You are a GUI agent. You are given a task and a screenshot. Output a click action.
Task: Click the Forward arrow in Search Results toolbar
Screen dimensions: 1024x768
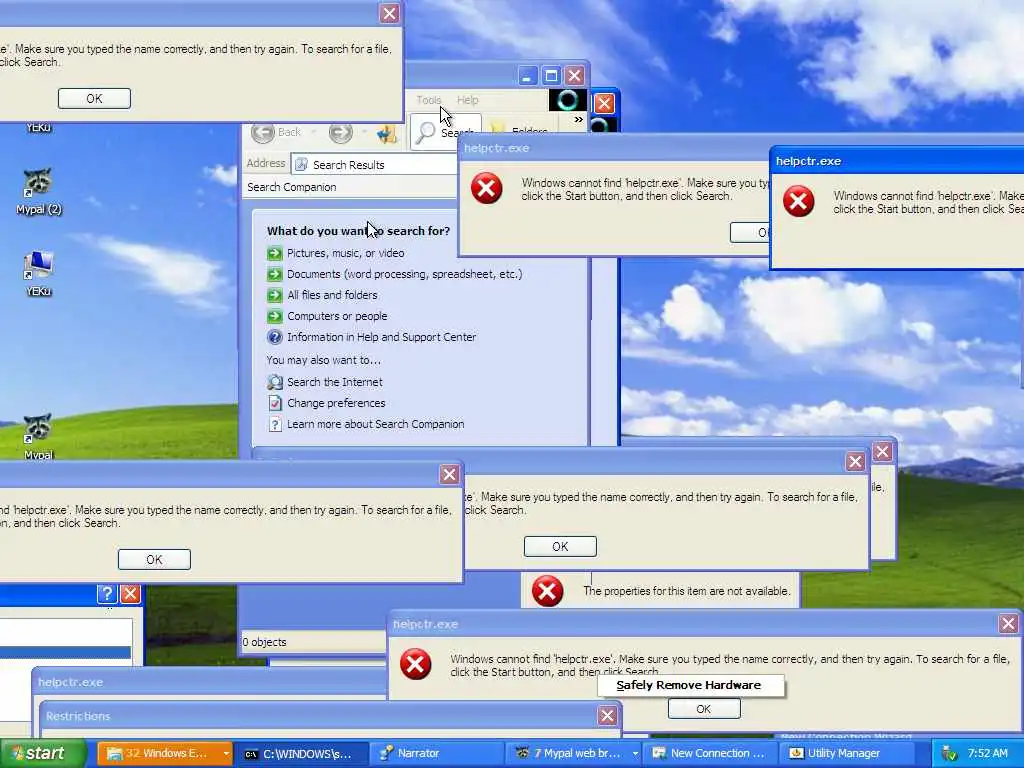tap(340, 133)
